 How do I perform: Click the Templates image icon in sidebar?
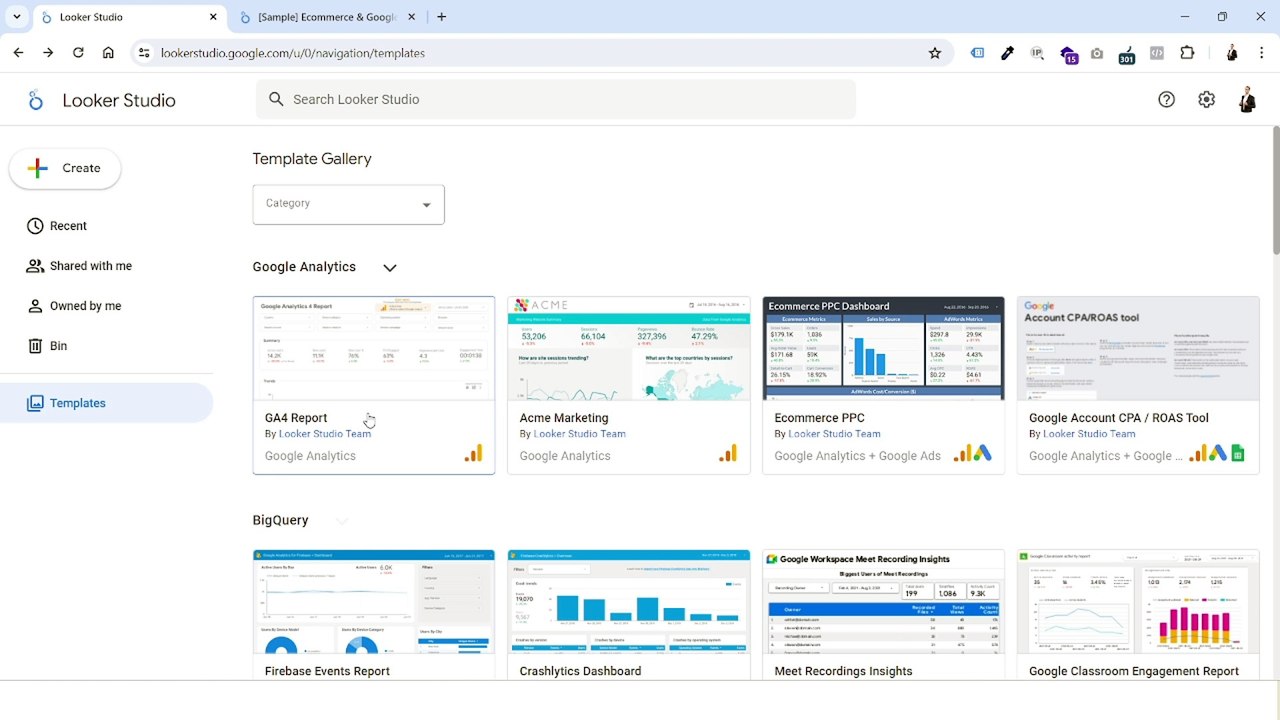(35, 403)
